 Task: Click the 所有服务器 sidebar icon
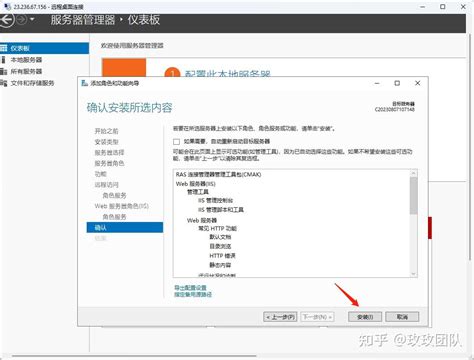[x=4, y=71]
